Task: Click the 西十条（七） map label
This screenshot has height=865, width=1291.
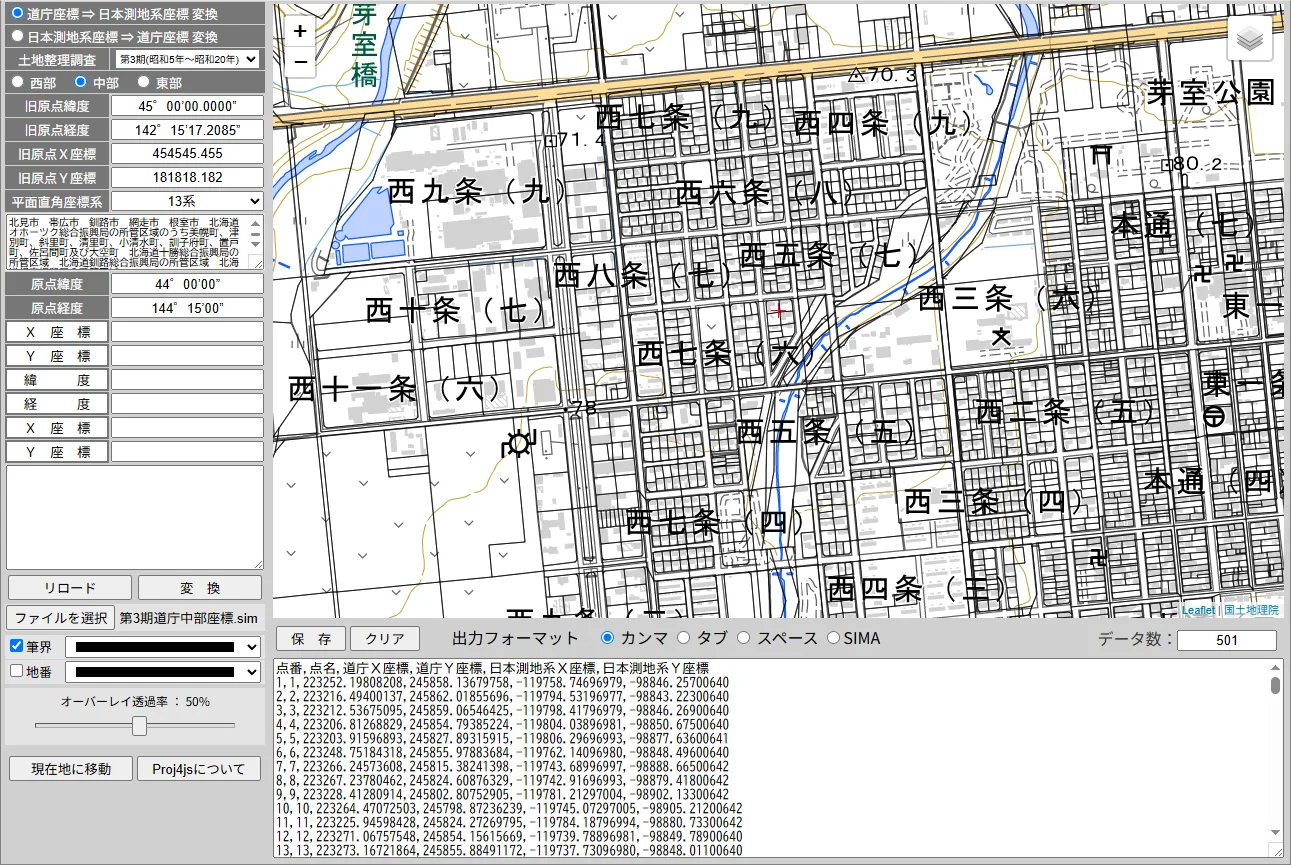Action: click(457, 310)
